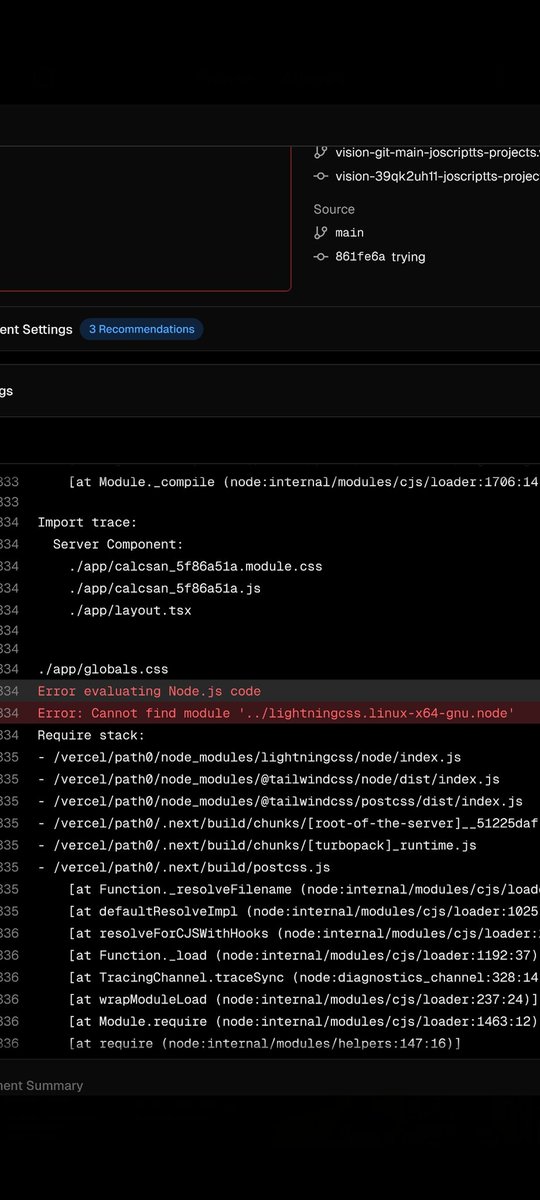Expand the Deployment Summary section

(270, 1086)
